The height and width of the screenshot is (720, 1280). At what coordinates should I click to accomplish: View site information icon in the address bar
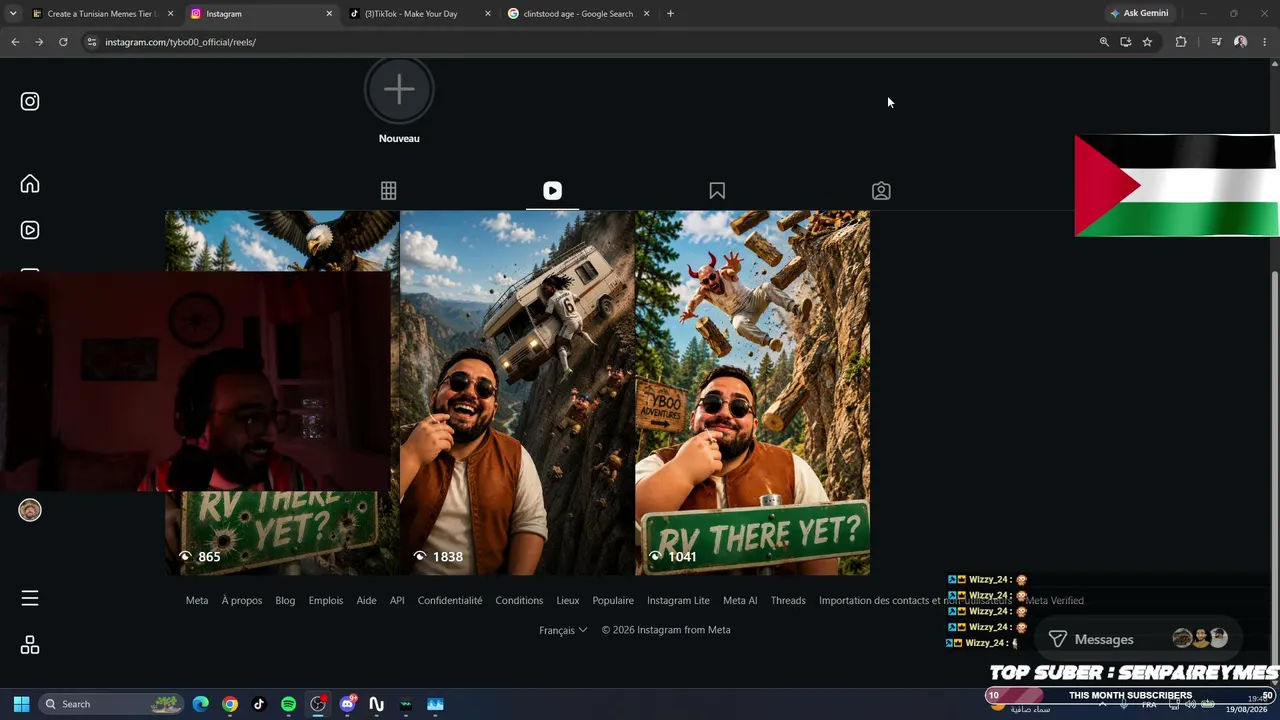point(91,42)
